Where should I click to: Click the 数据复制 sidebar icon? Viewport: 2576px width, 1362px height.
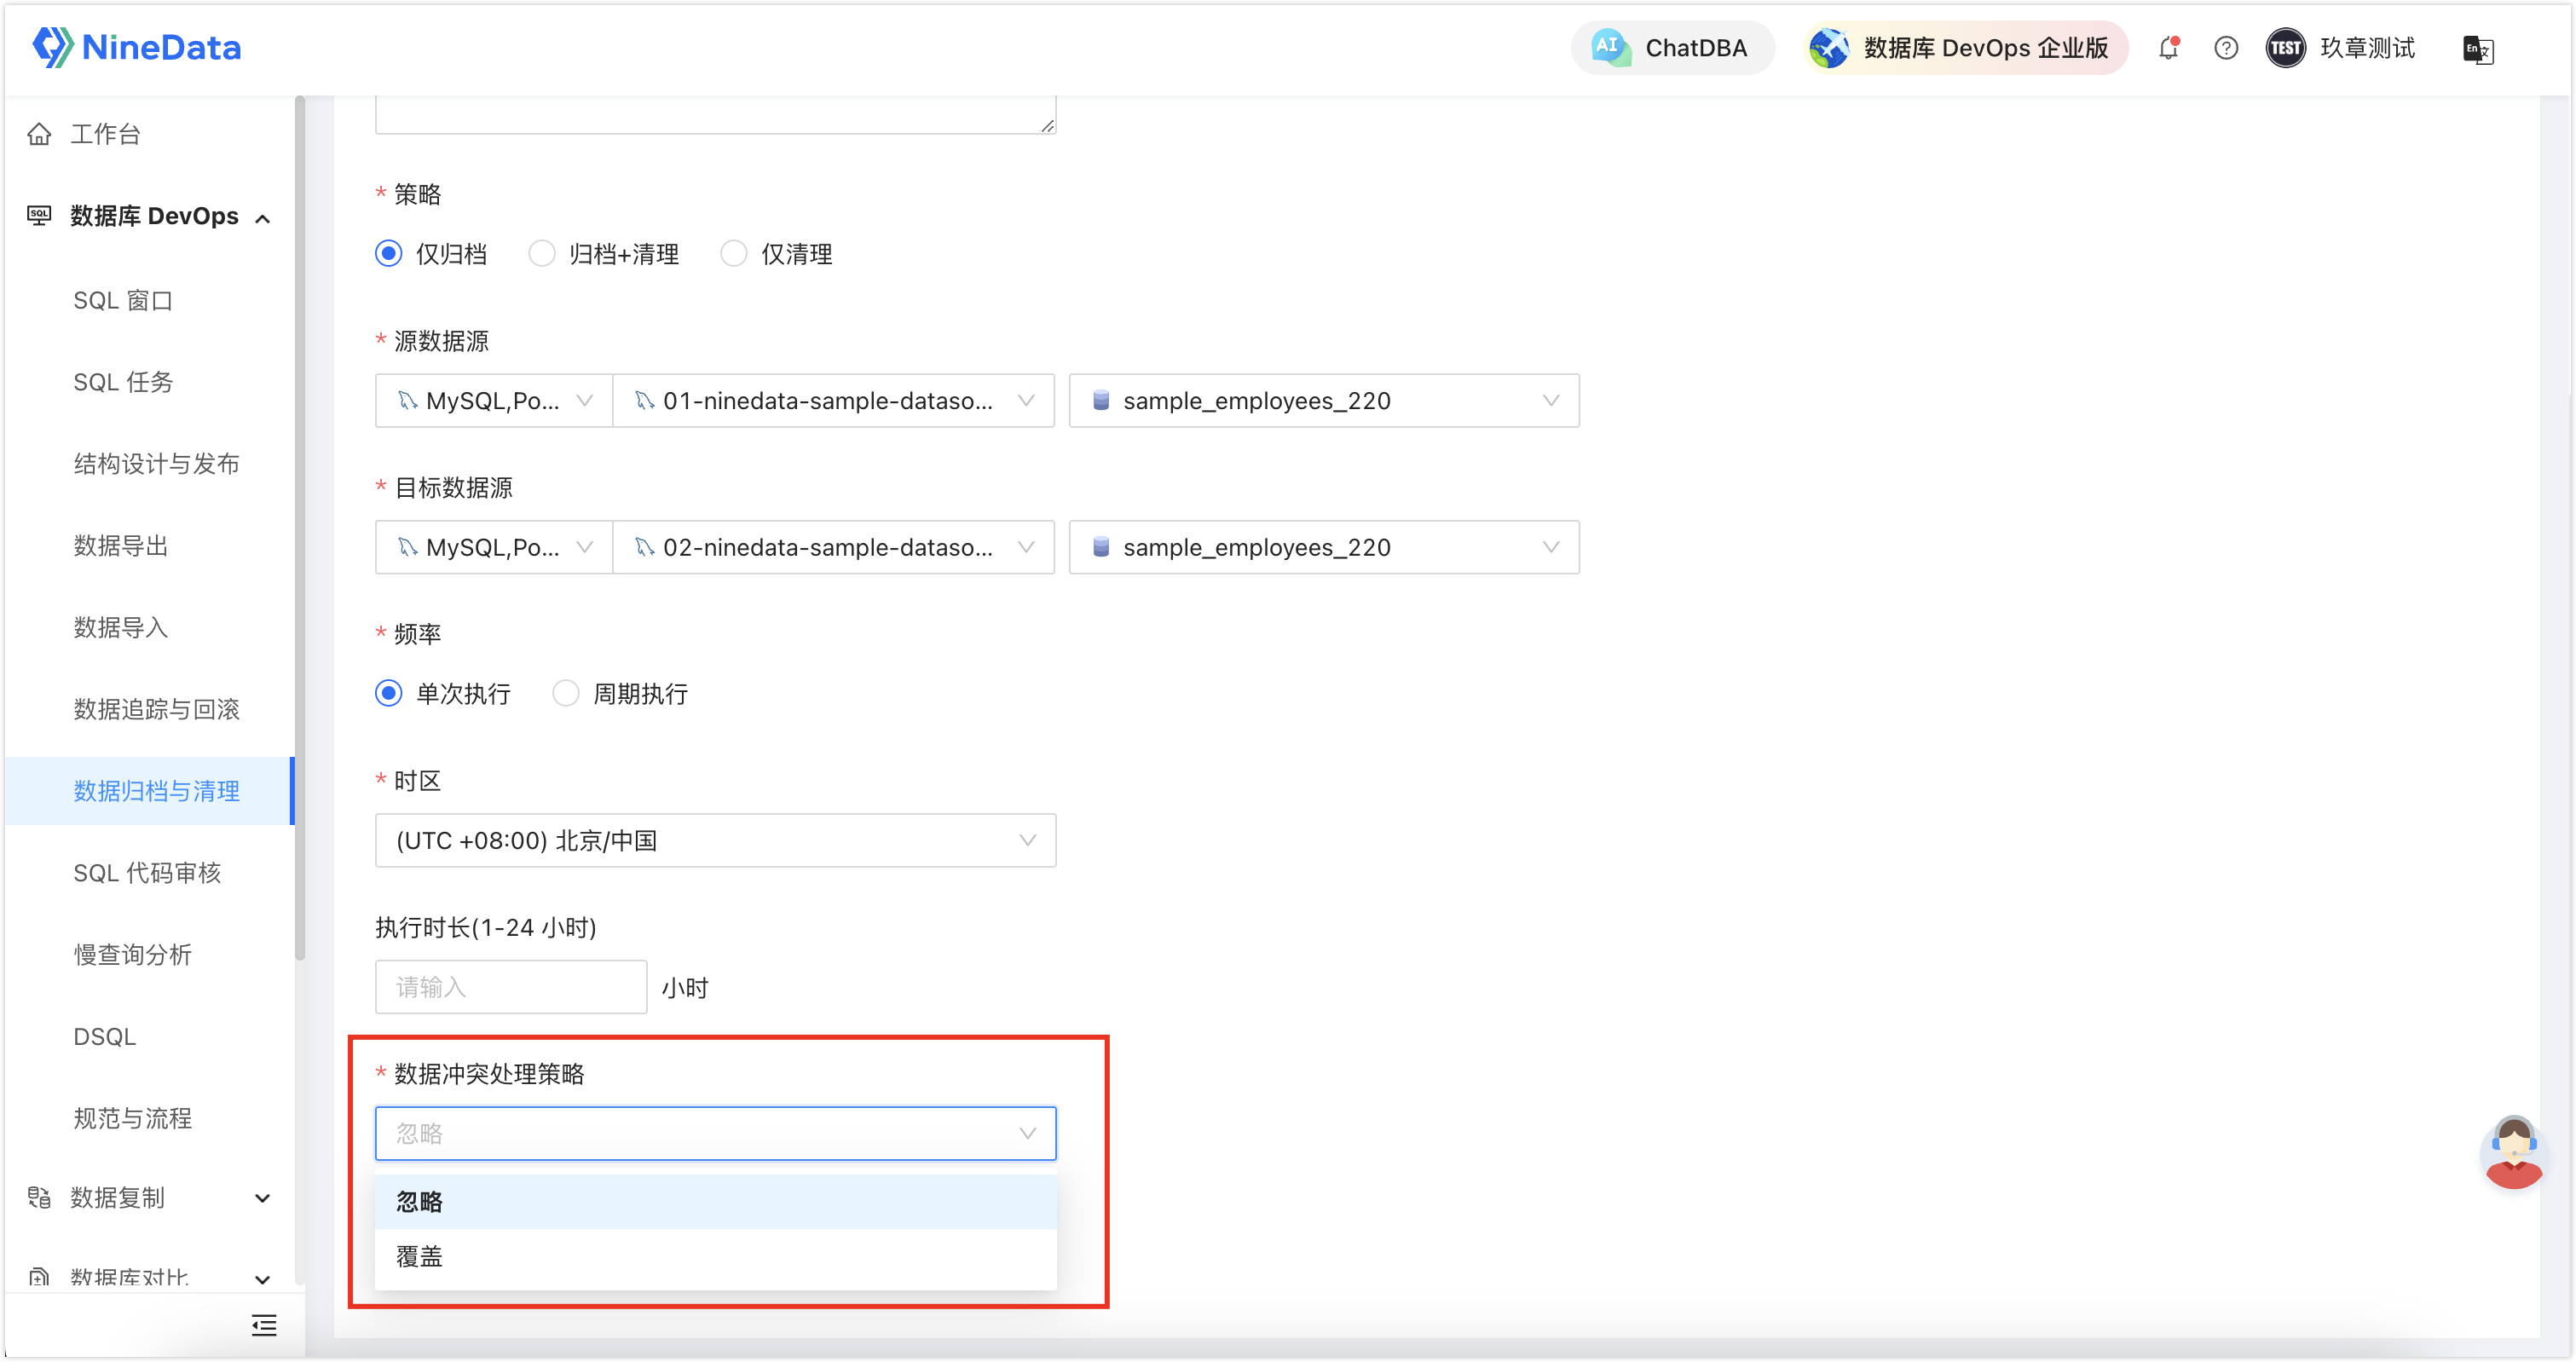39,1197
